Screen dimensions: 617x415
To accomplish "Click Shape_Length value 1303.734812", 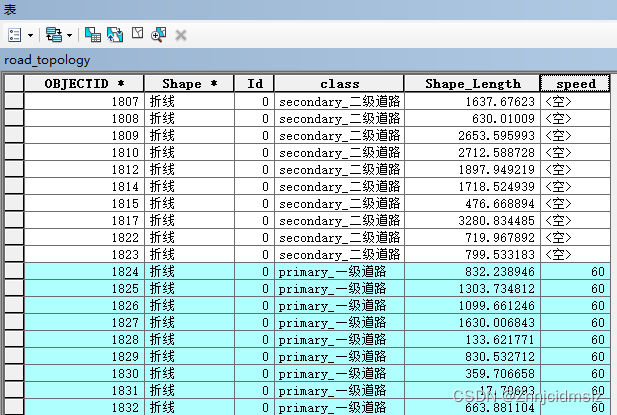I will (496, 288).
